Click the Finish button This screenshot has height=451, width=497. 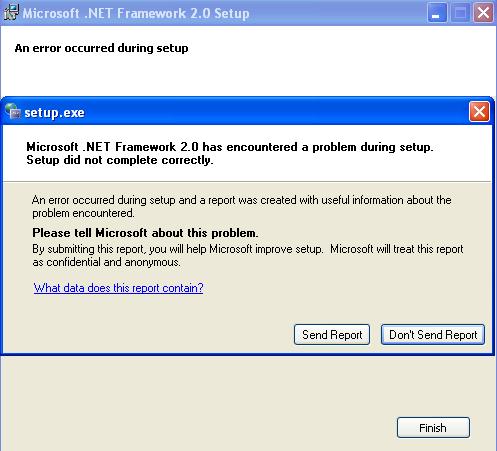click(433, 428)
